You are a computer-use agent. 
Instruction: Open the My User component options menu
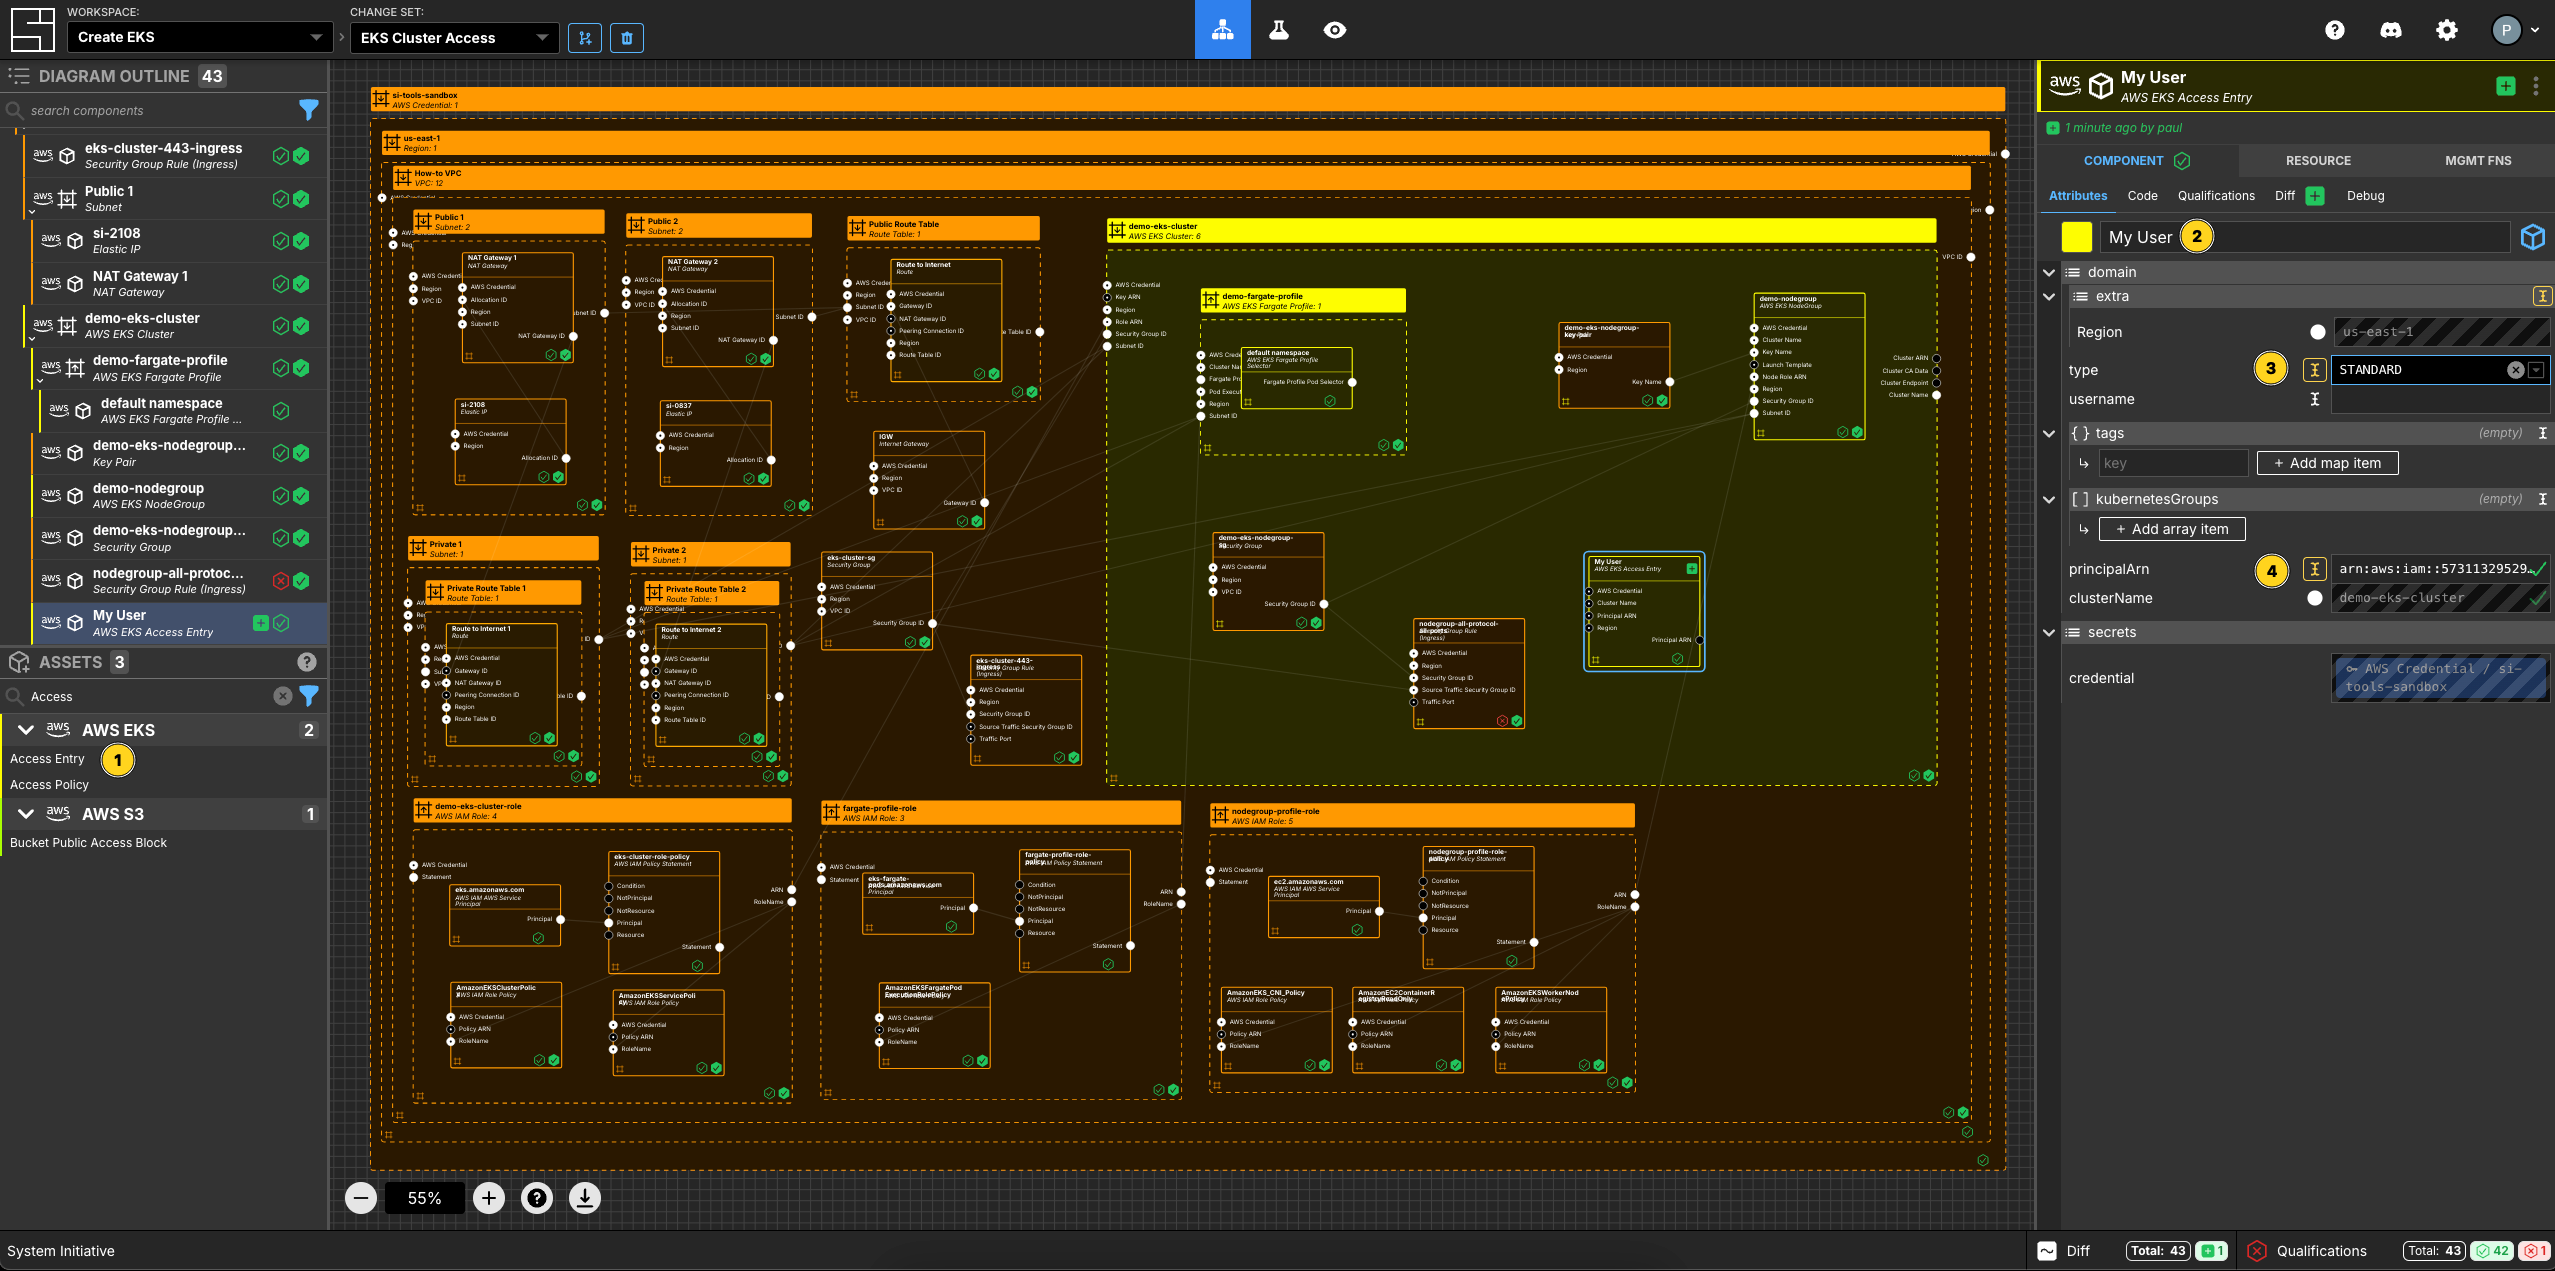tap(2536, 86)
